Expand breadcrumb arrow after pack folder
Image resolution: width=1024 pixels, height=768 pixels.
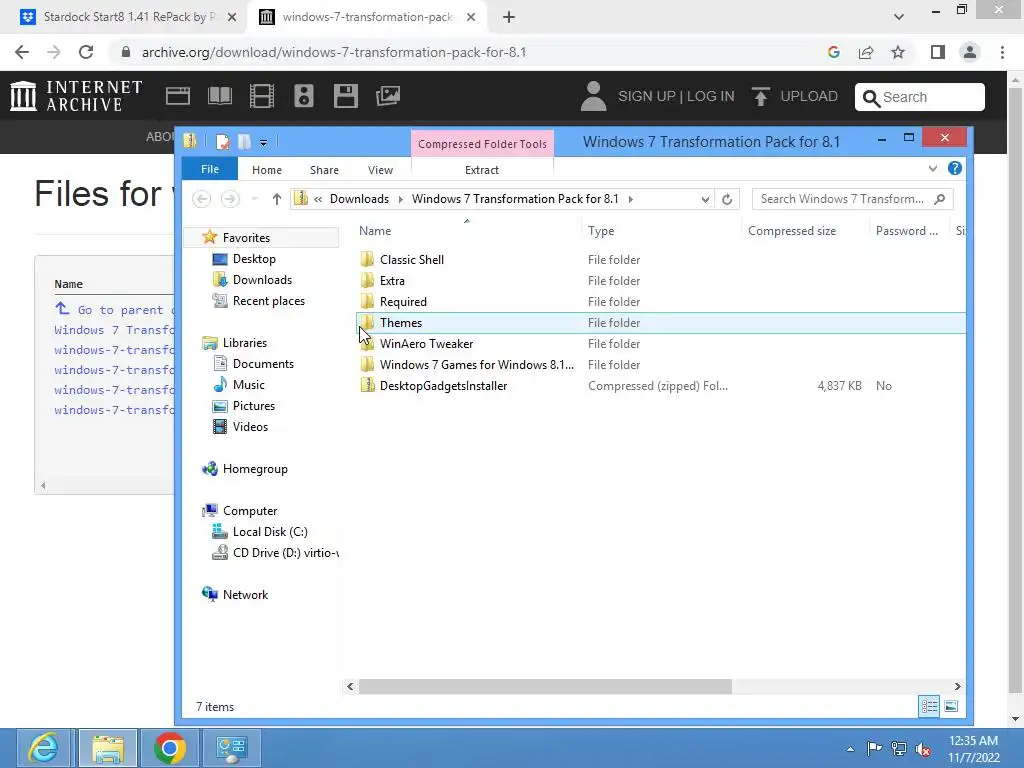click(x=630, y=199)
